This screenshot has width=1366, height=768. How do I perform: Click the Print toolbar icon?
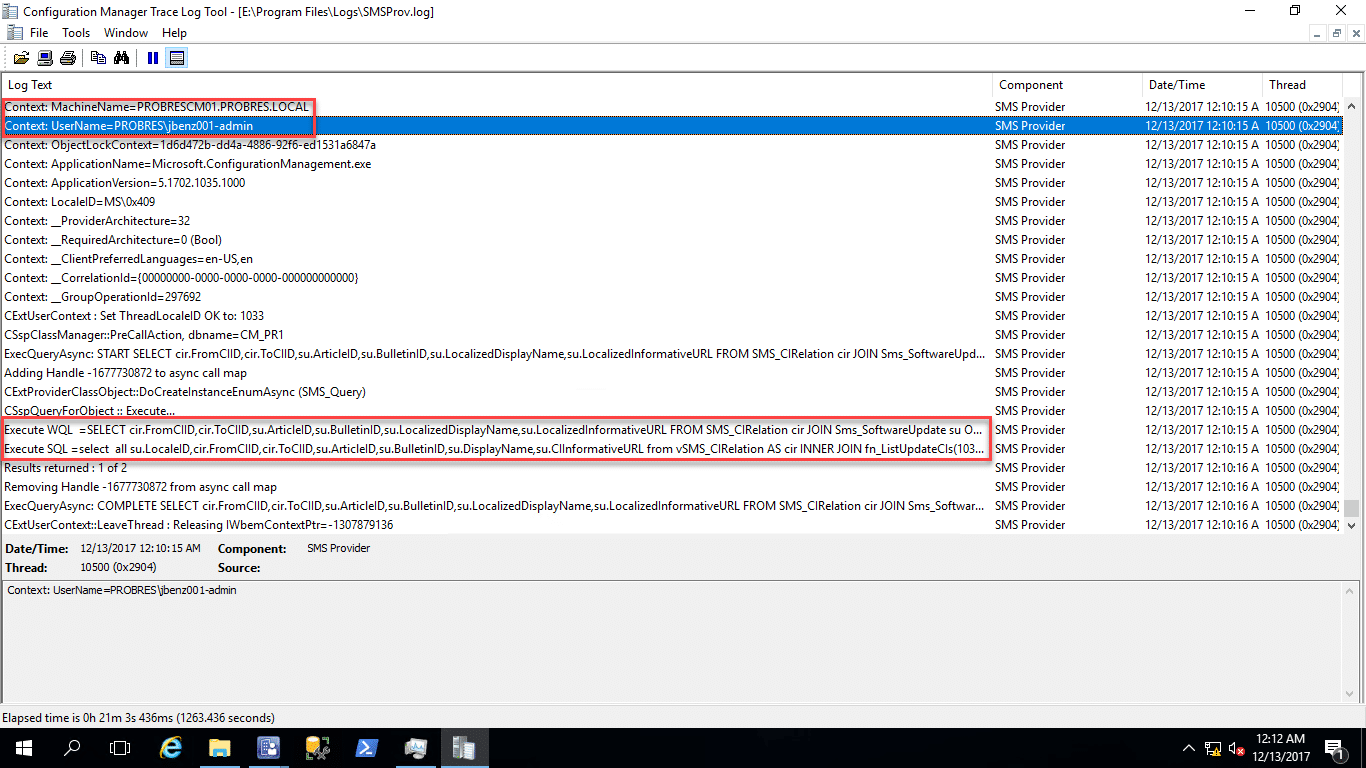point(68,58)
